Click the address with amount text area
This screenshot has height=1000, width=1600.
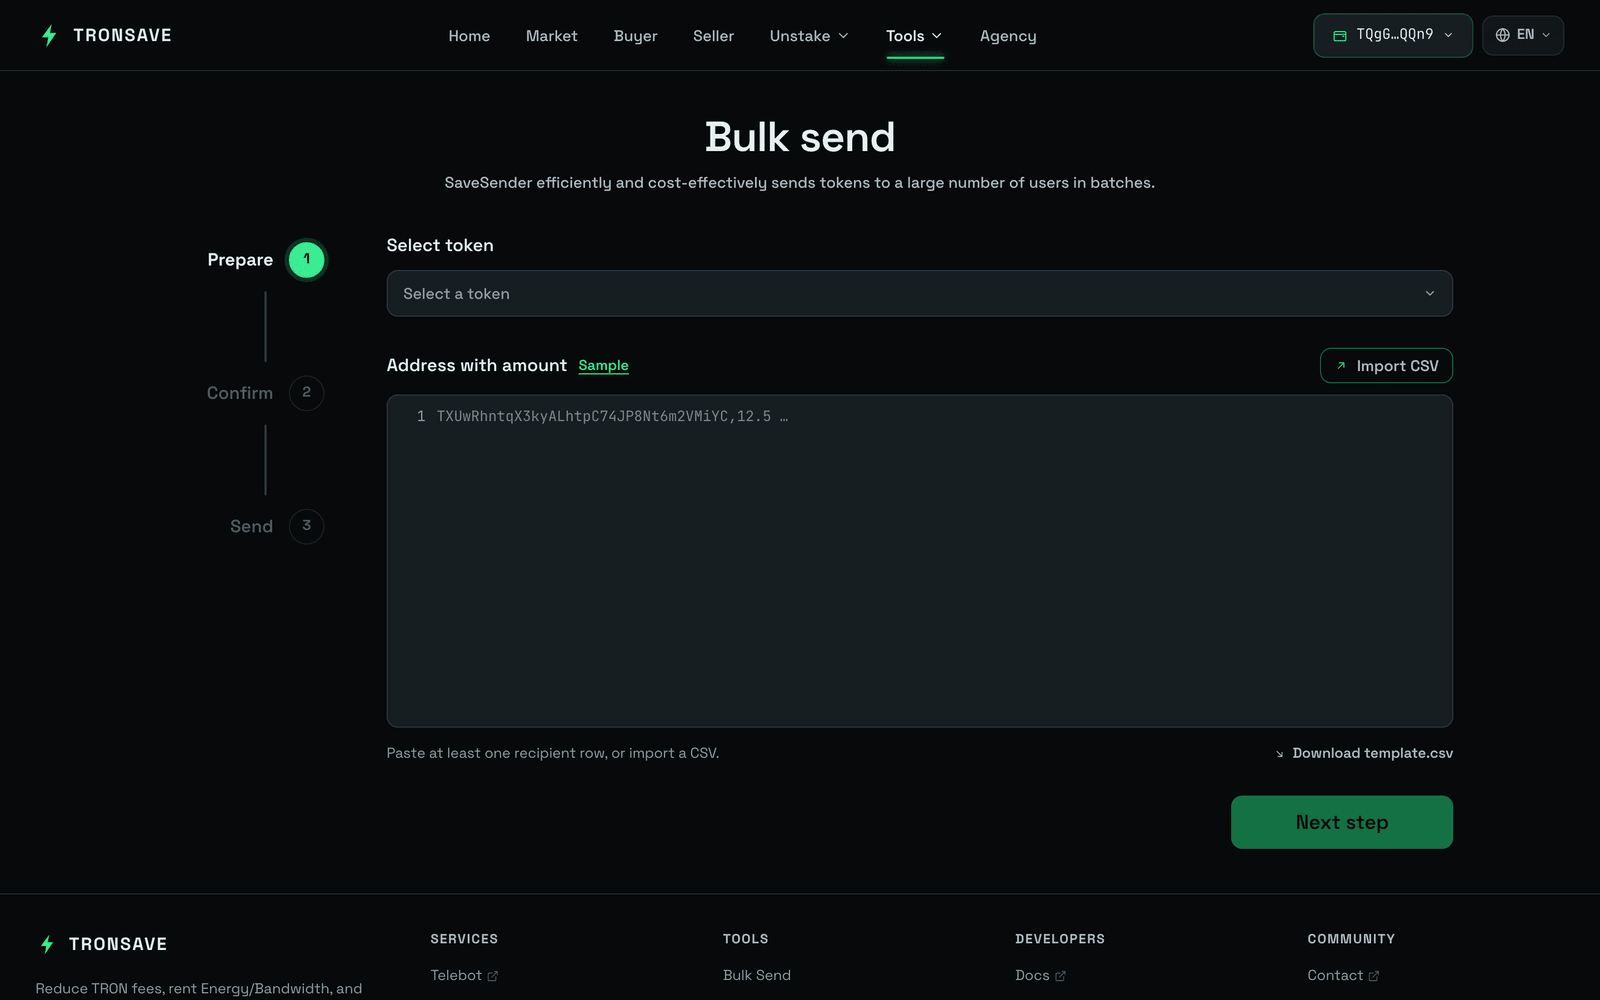coord(919,561)
